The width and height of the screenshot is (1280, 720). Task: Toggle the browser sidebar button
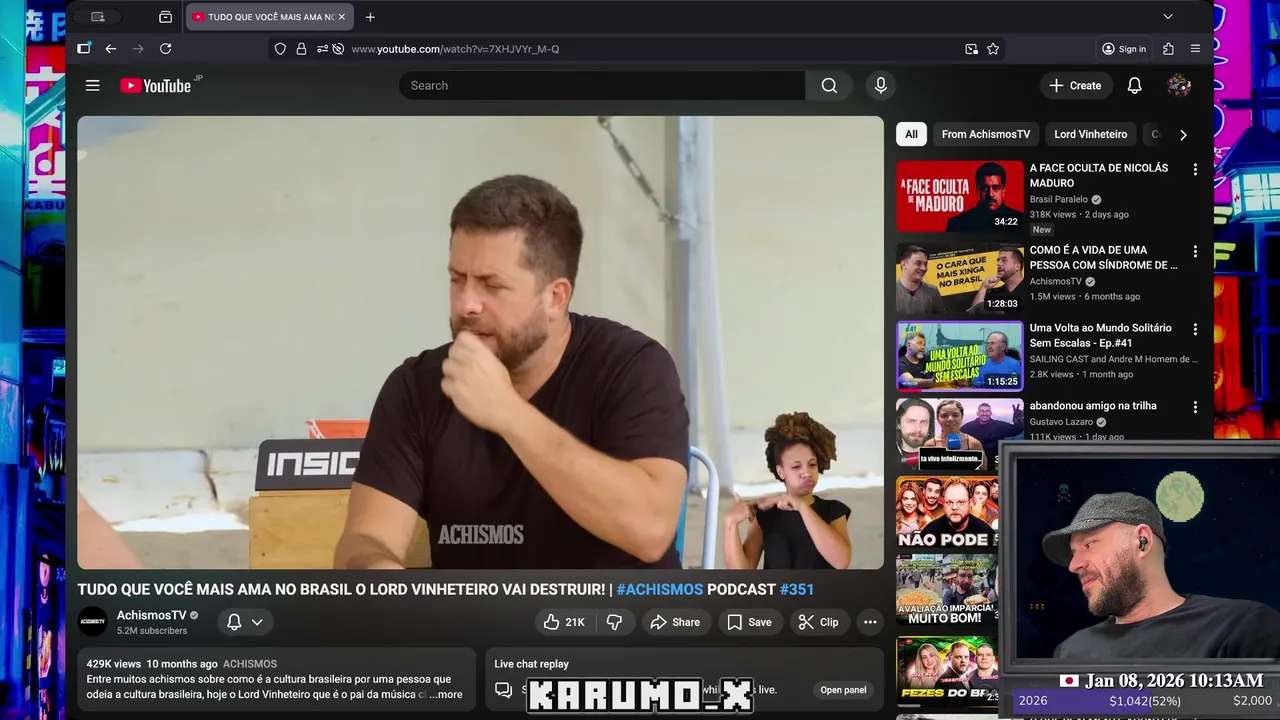click(84, 49)
